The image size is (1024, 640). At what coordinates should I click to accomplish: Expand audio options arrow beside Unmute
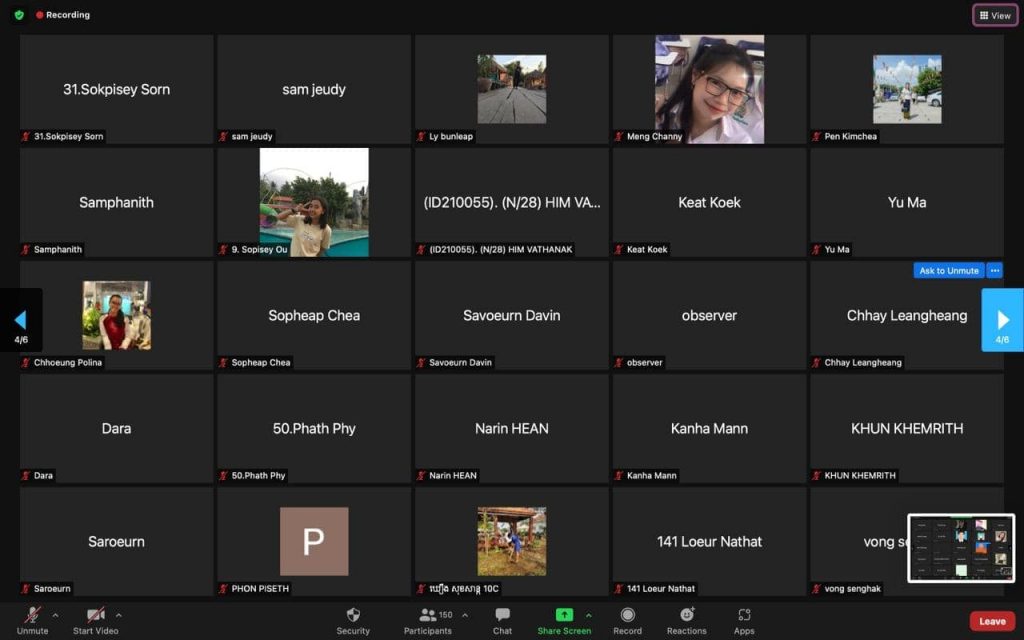pyautogui.click(x=55, y=615)
